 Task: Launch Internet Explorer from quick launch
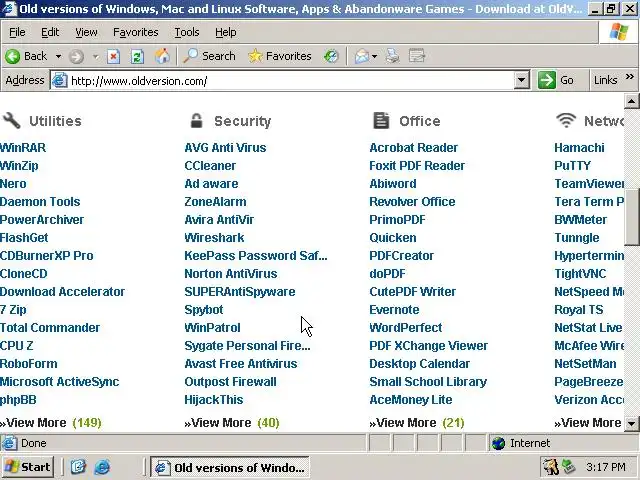pyautogui.click(x=102, y=467)
